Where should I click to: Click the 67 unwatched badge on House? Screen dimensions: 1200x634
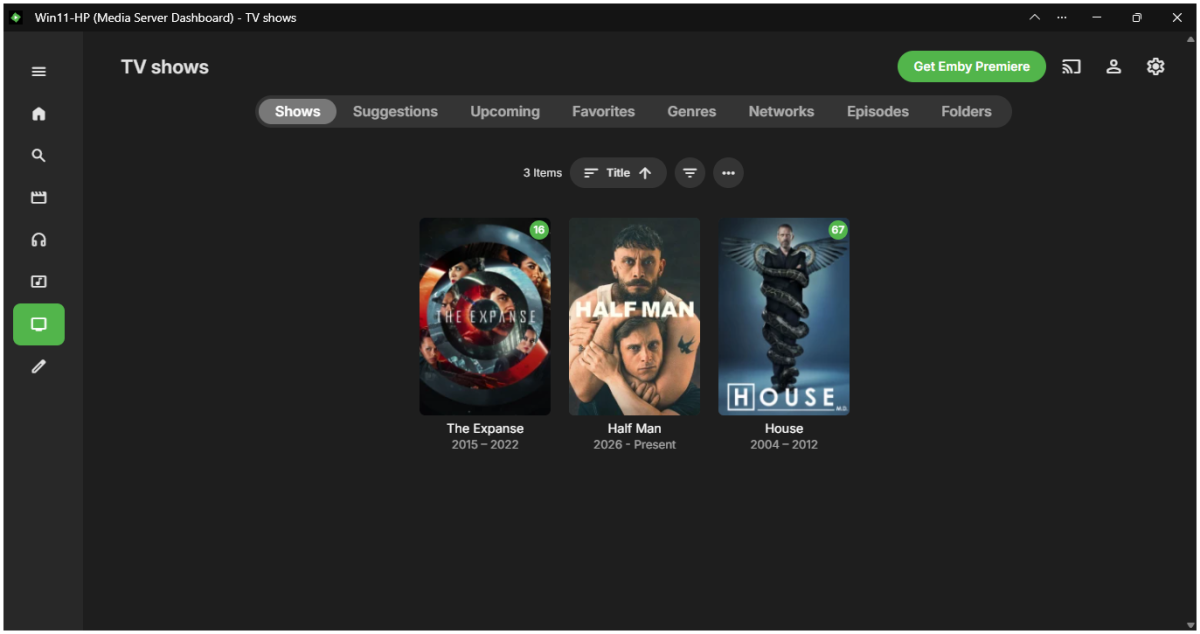point(838,230)
